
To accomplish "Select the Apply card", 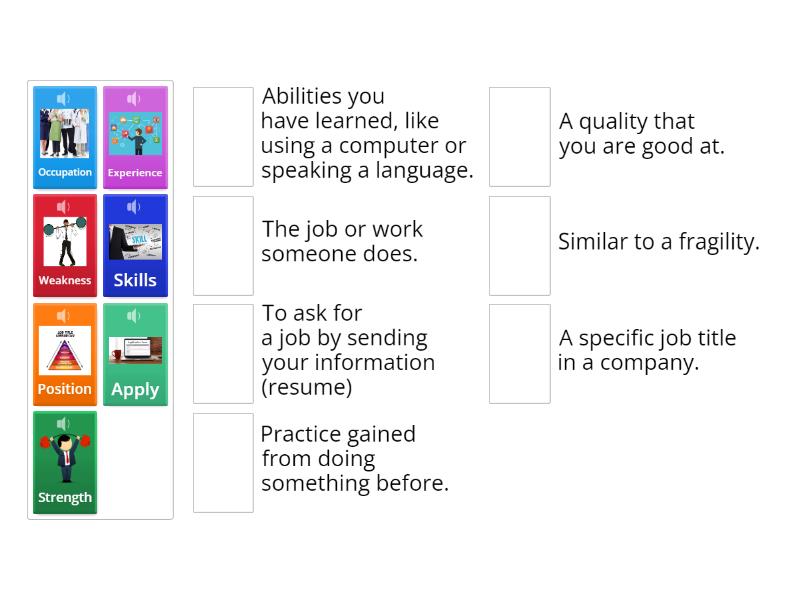I will point(135,356).
